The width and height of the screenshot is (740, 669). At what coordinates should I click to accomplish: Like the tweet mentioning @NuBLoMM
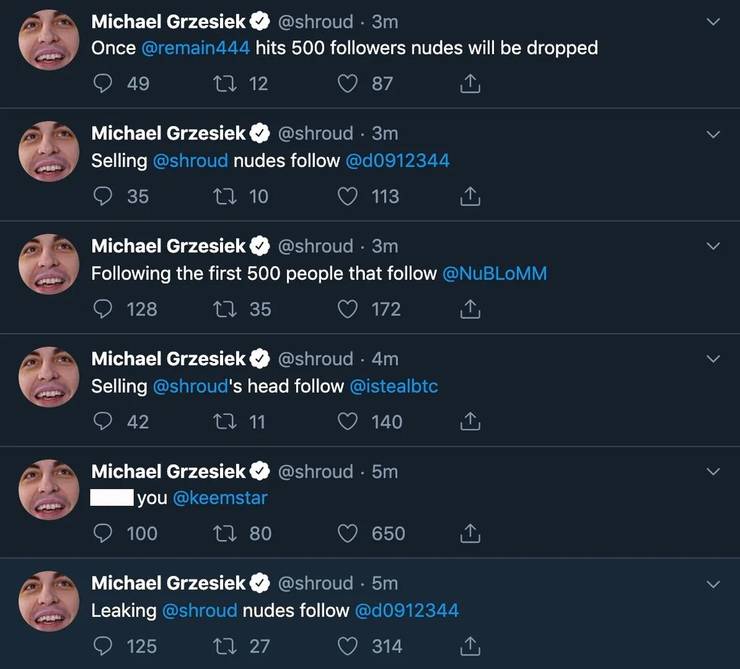pos(349,309)
